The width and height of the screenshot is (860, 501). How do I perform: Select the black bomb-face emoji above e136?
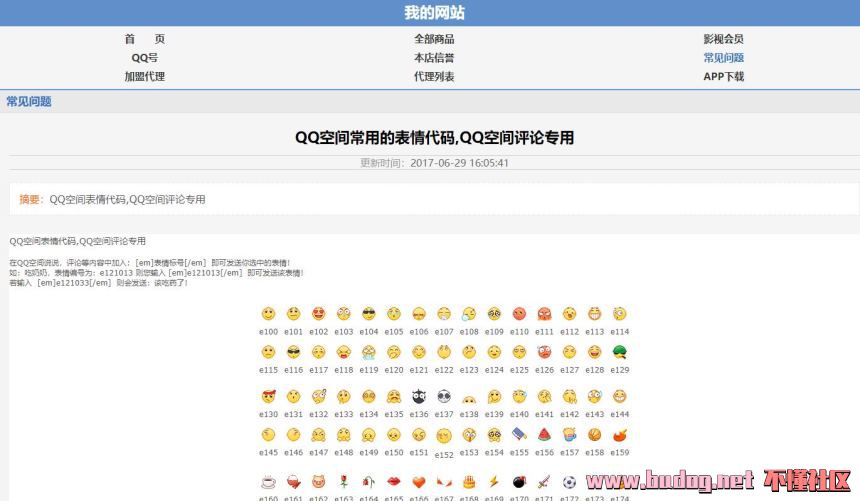tap(419, 396)
